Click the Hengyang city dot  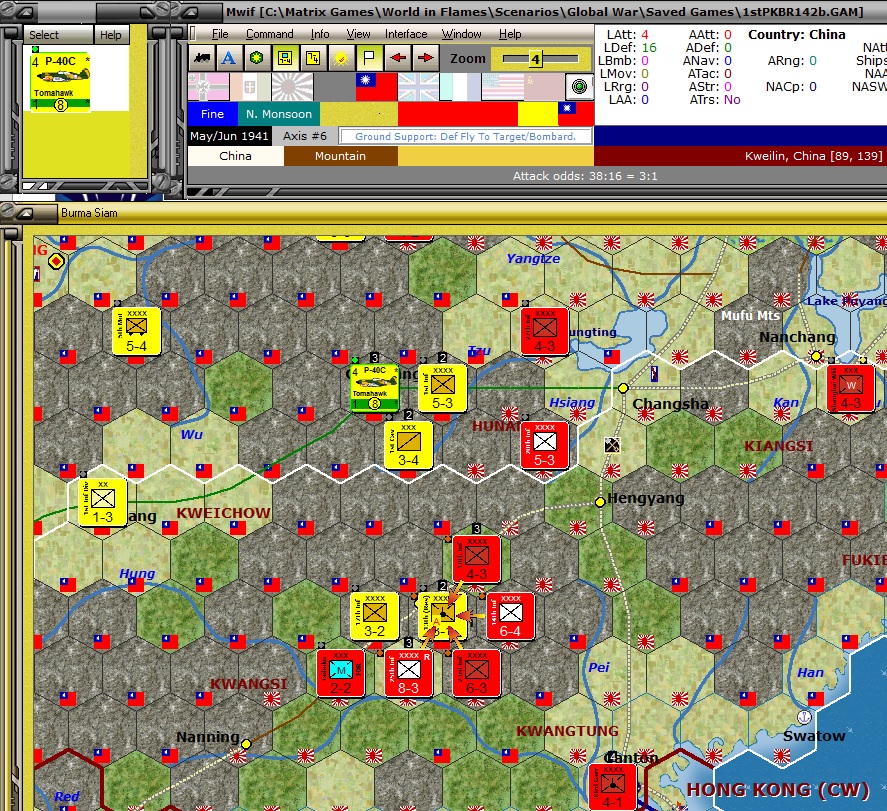coord(600,502)
